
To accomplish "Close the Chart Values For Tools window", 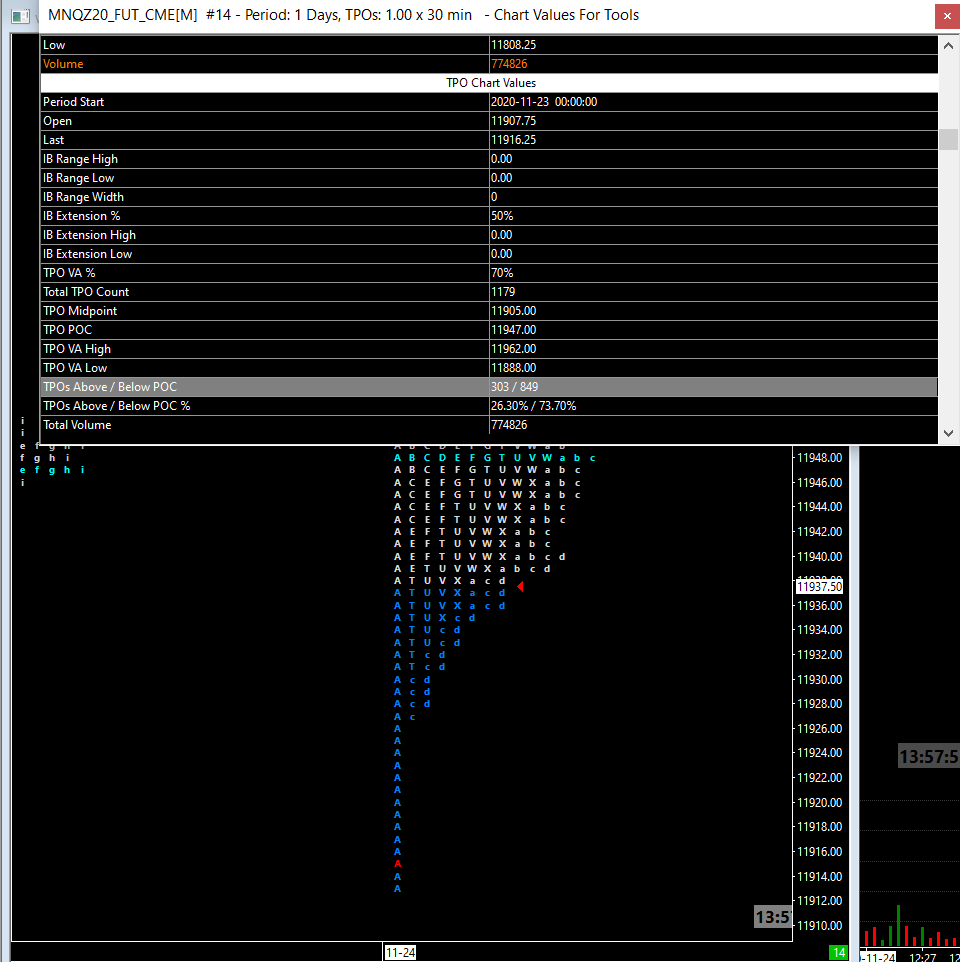I will tap(947, 17).
